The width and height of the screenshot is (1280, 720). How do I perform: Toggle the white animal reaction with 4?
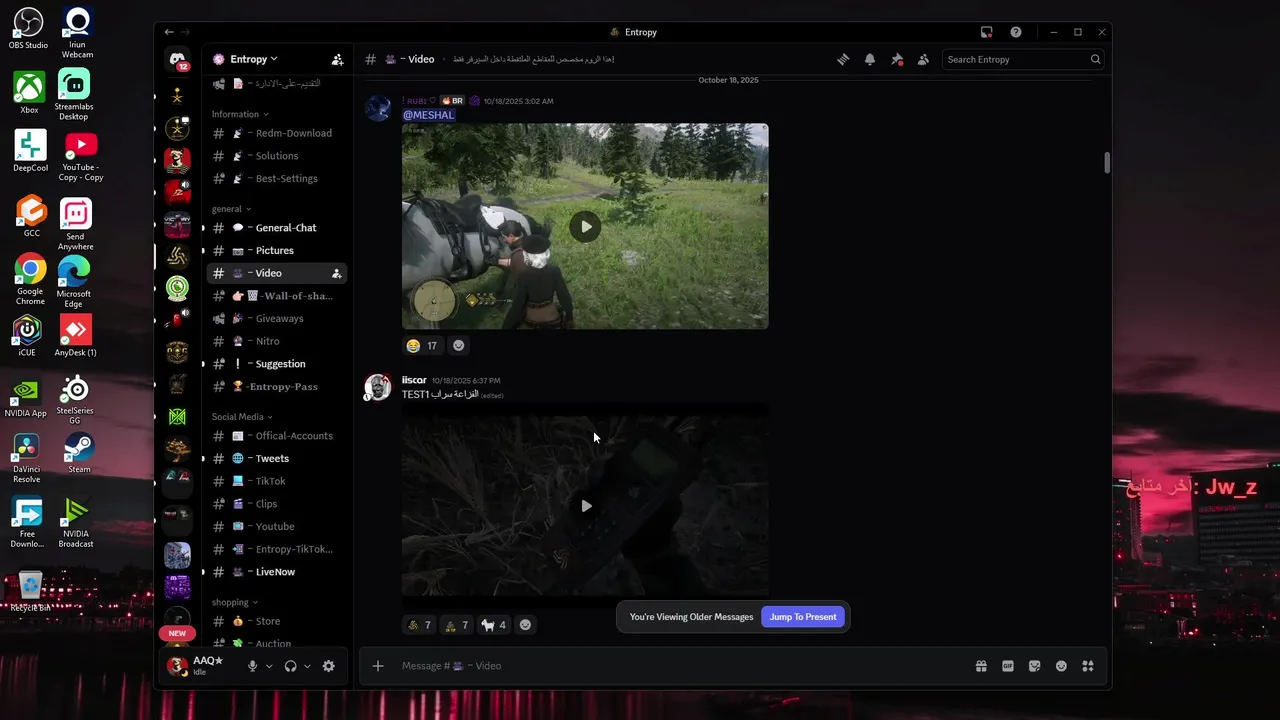point(494,625)
